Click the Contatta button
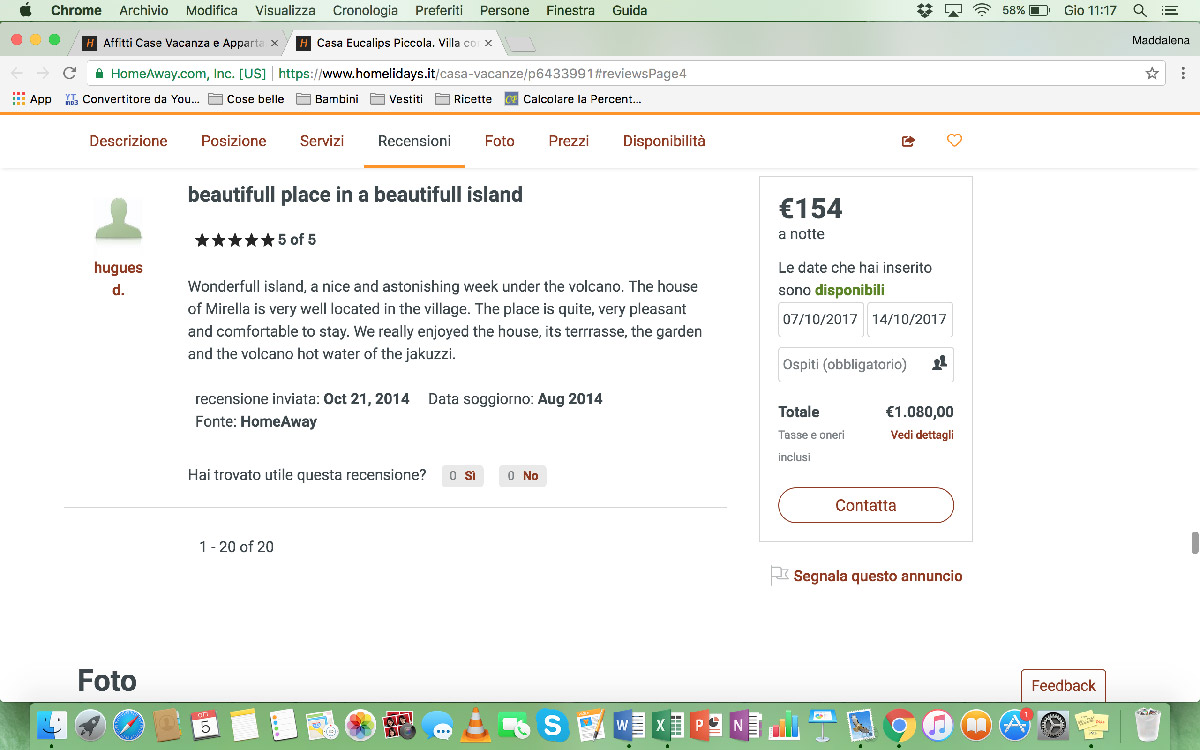 coord(866,505)
